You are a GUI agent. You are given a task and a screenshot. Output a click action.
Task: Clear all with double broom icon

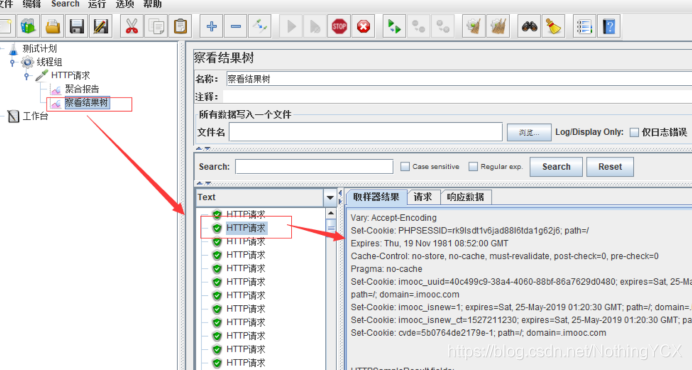click(498, 26)
